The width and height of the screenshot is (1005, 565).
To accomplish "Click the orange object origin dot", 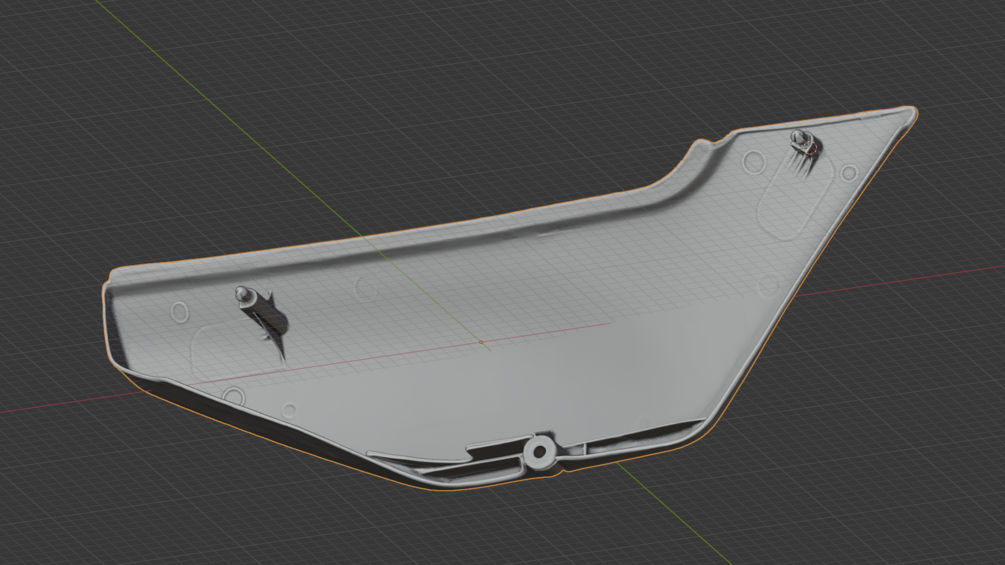I will 481,343.
